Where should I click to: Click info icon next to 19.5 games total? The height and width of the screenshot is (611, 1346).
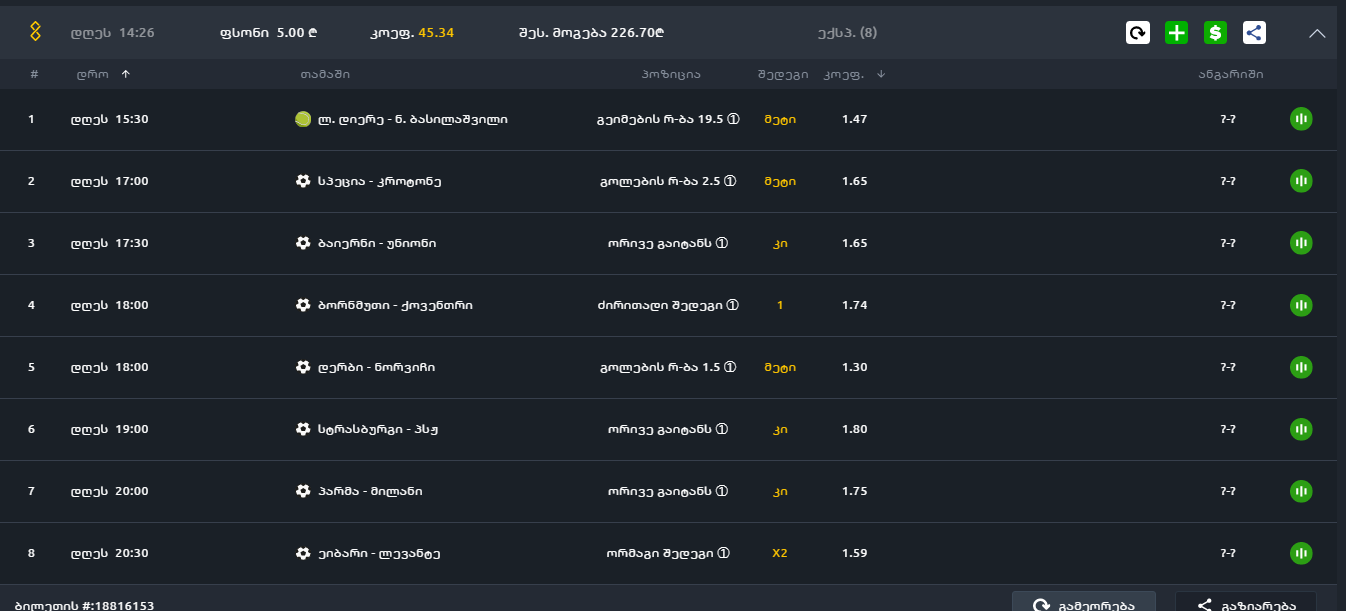click(x=733, y=119)
